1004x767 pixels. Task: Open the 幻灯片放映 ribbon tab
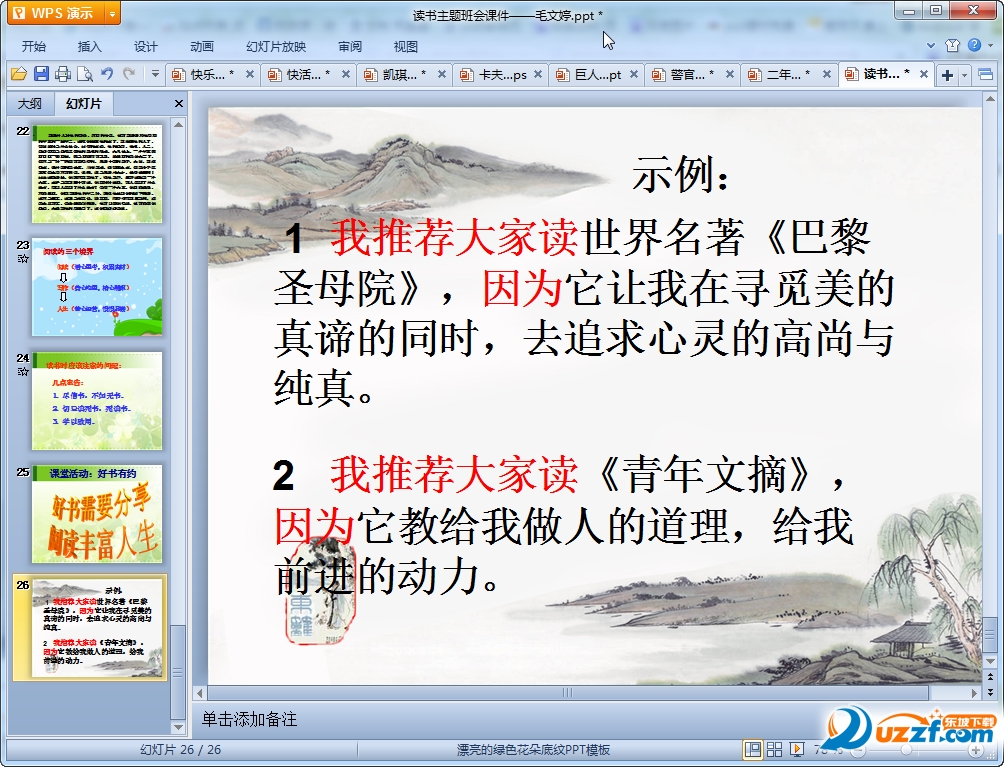276,47
